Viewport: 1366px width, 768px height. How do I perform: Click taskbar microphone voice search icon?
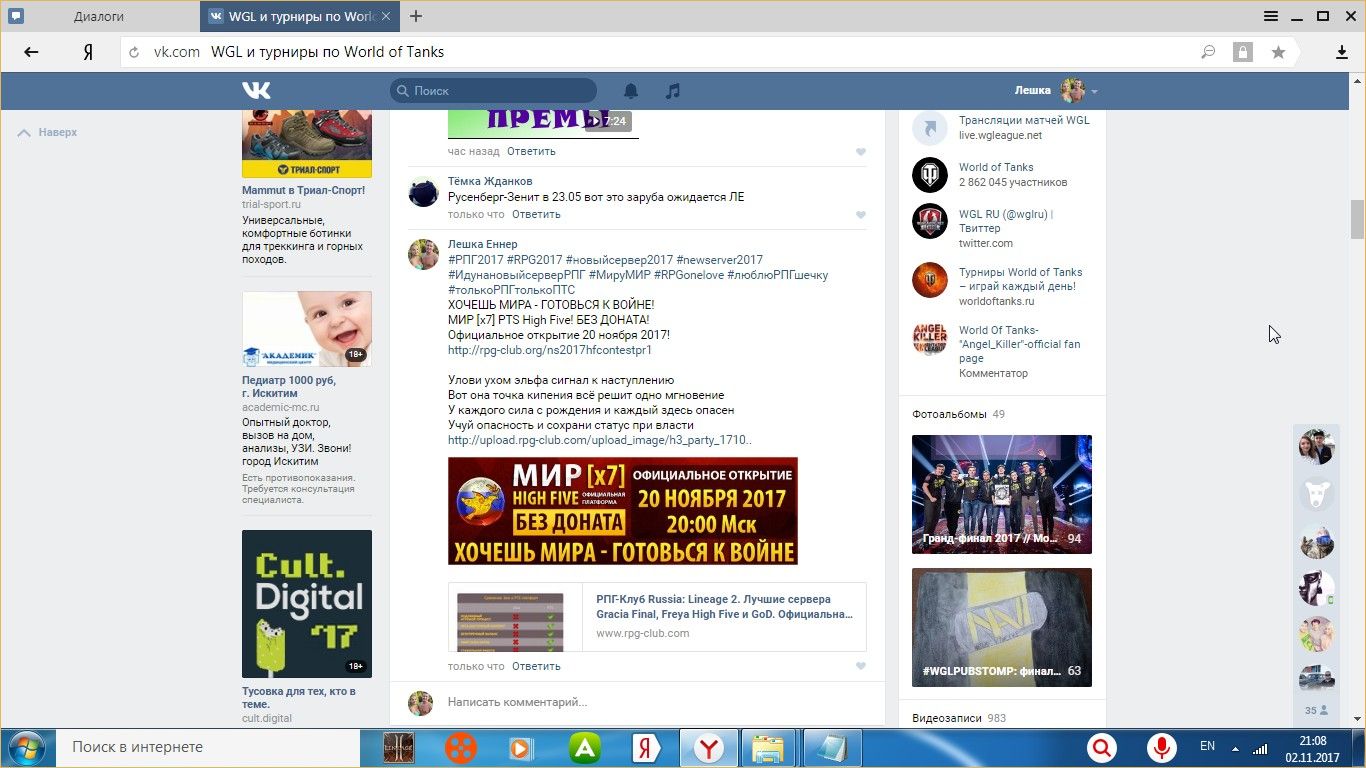tap(1161, 747)
